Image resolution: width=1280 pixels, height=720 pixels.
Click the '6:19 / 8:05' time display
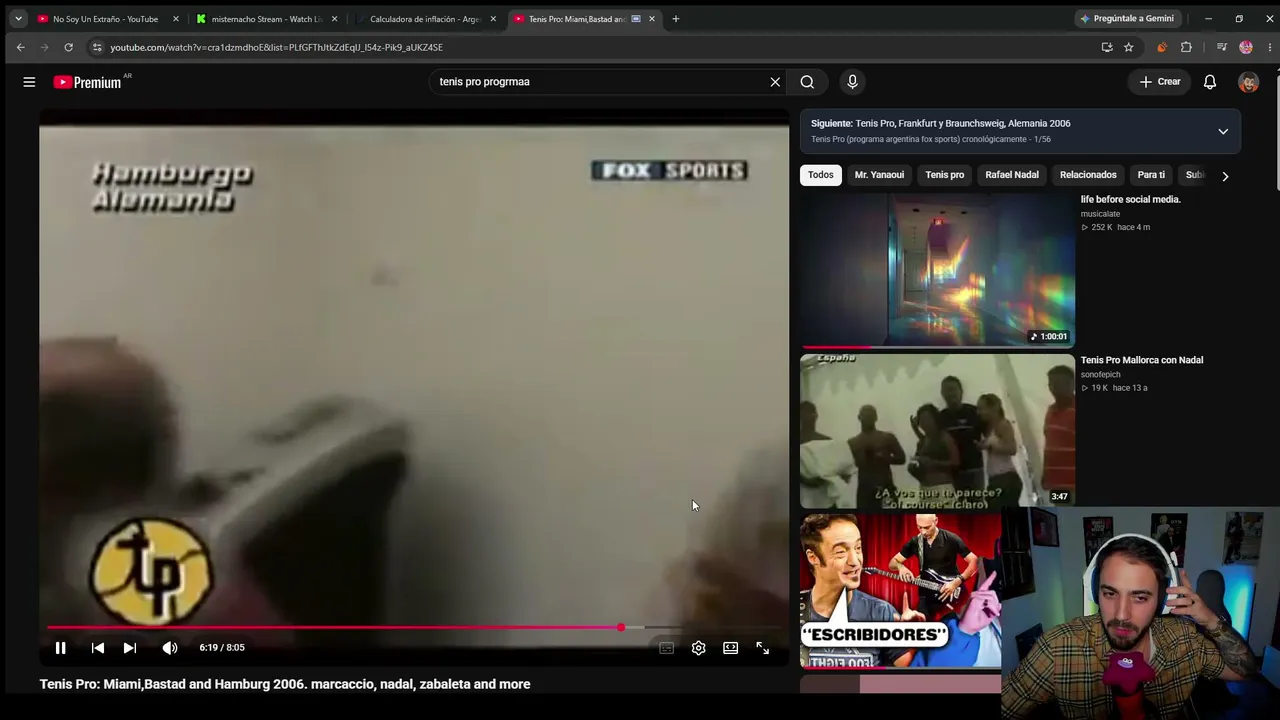(222, 648)
